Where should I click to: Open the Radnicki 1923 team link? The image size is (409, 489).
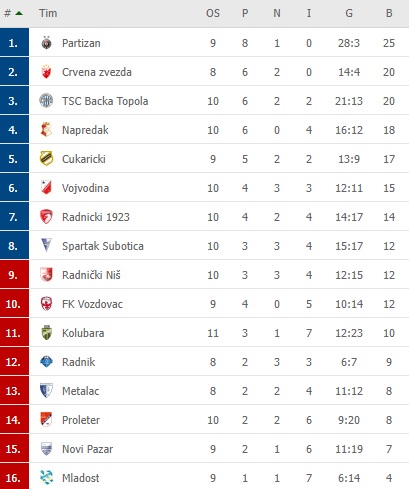pos(96,217)
